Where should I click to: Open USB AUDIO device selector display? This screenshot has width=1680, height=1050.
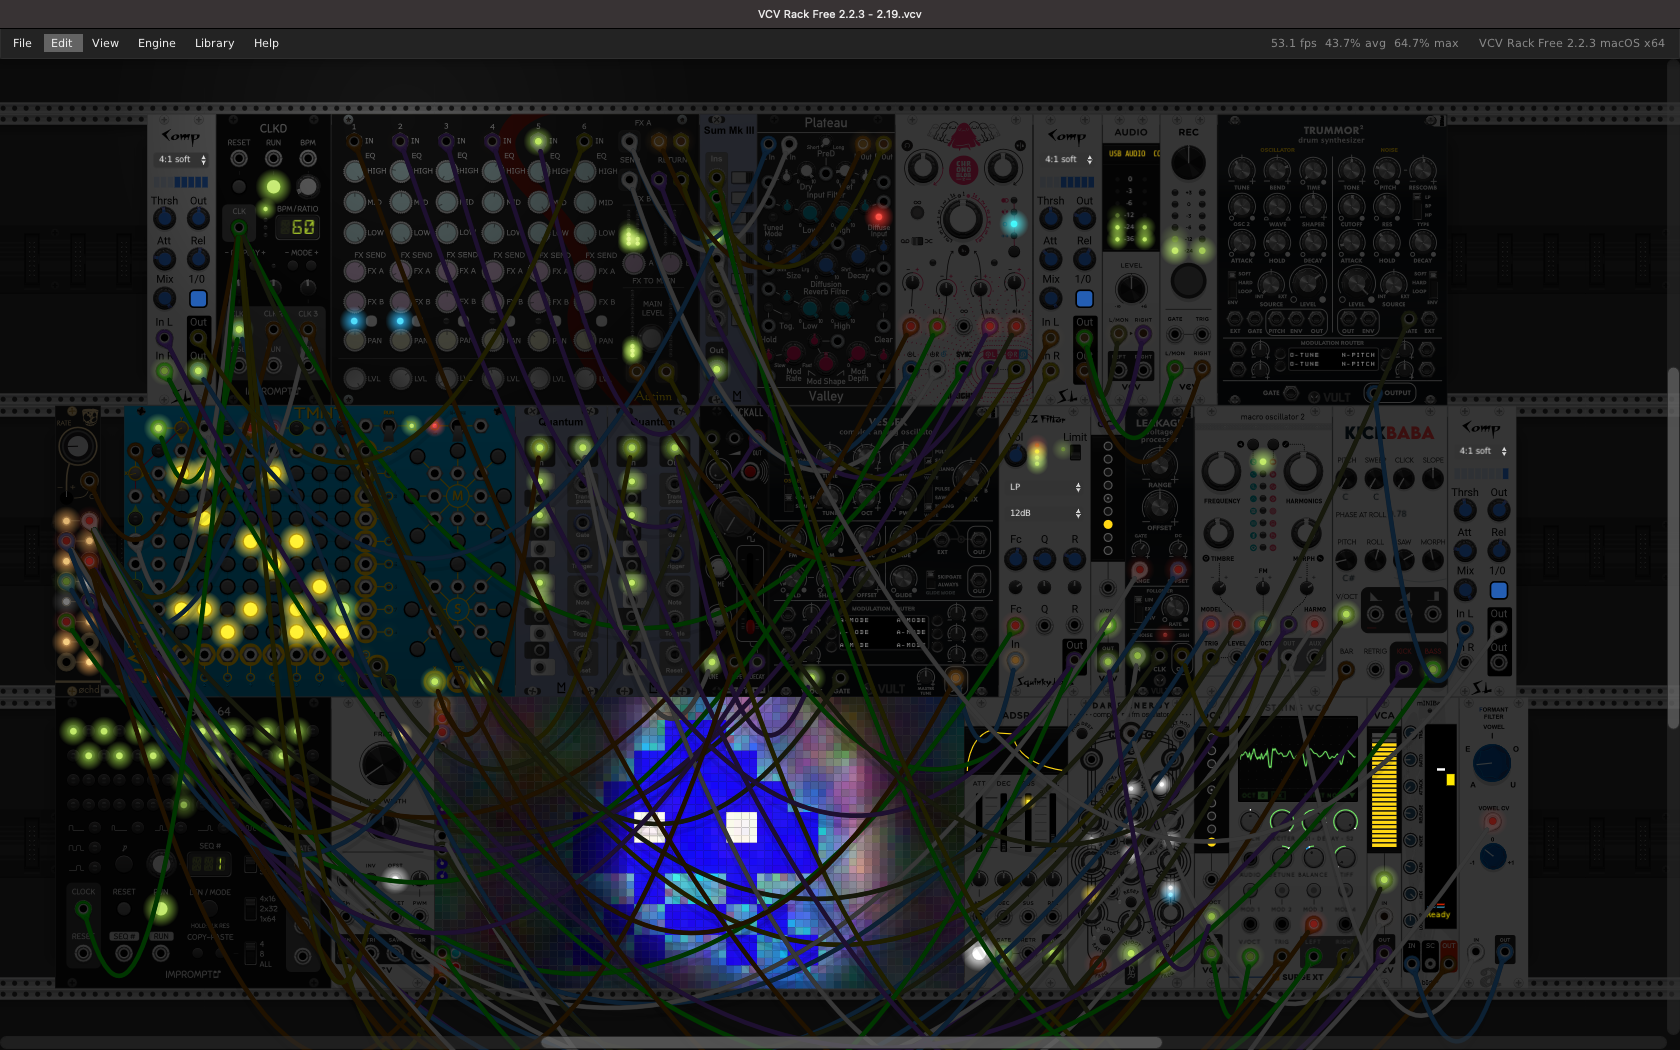tap(1131, 154)
